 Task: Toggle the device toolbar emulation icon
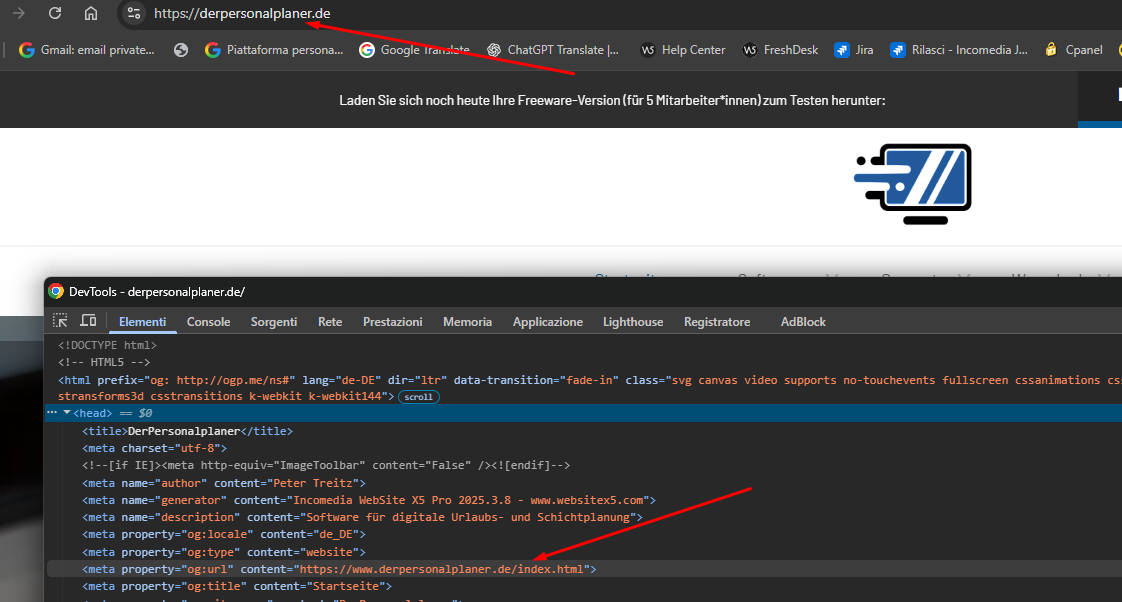click(88, 321)
